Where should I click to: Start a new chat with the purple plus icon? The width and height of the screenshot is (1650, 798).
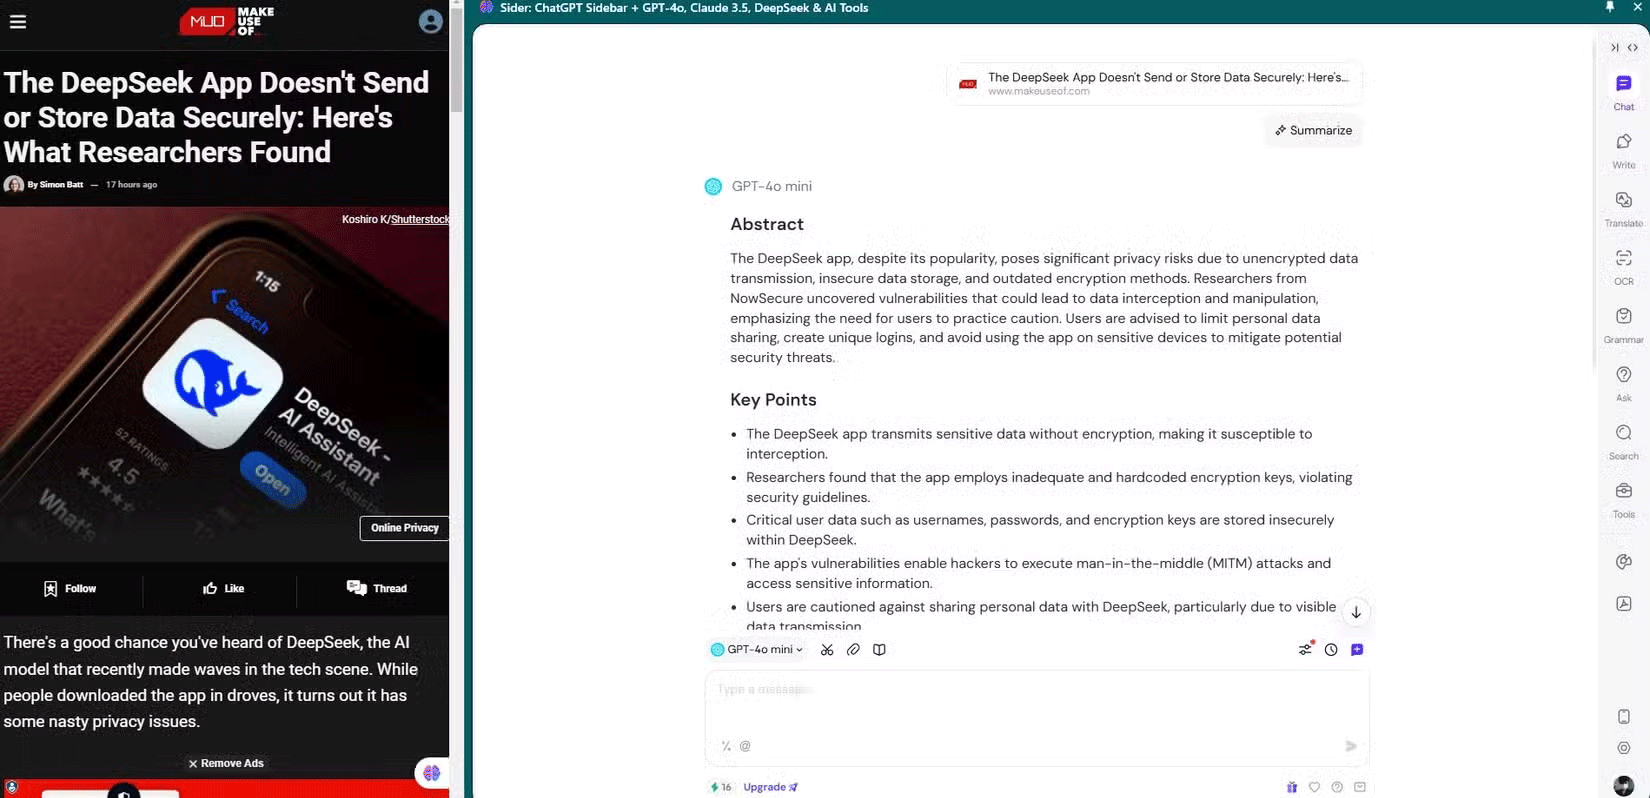(x=1357, y=650)
